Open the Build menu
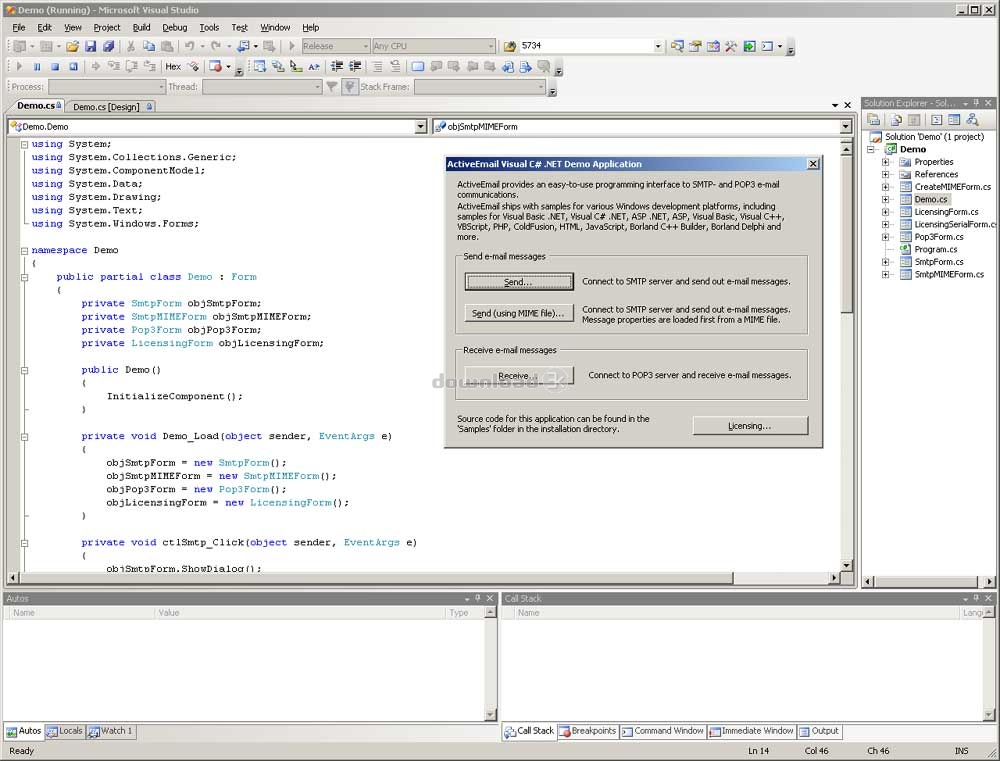Image resolution: width=1000 pixels, height=761 pixels. [142, 27]
